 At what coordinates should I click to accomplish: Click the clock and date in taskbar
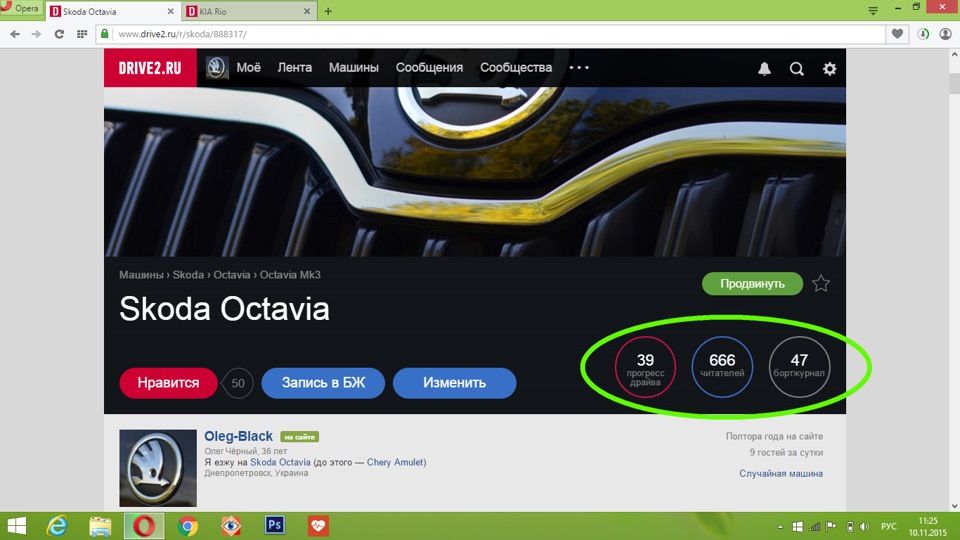(928, 527)
